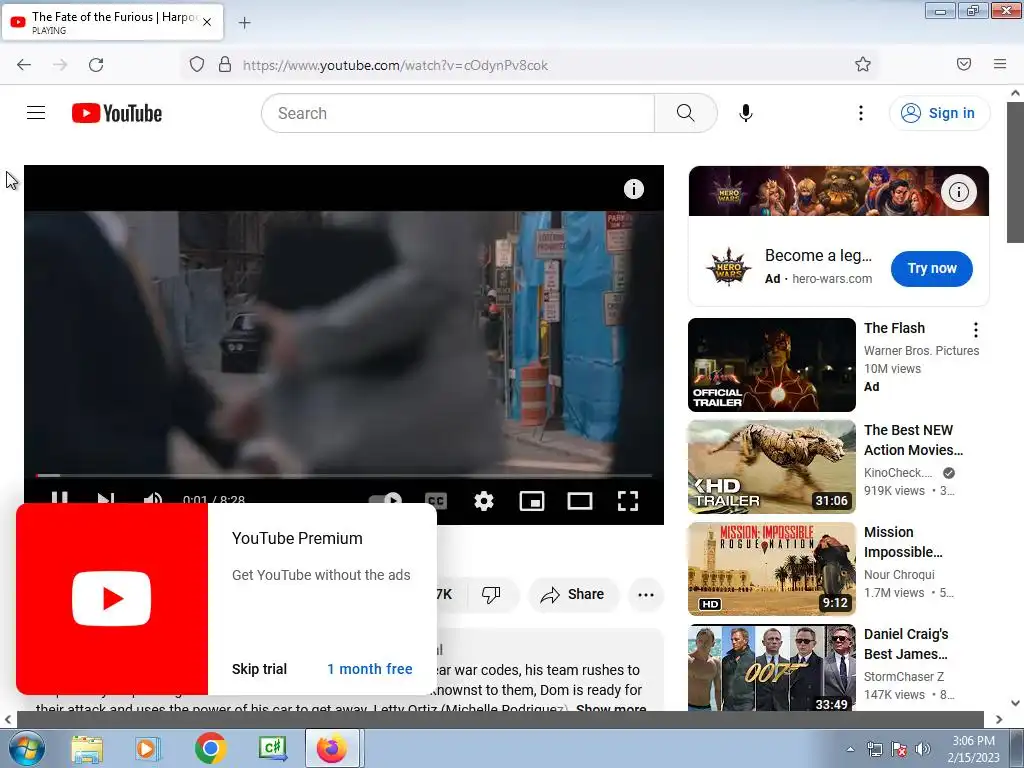Seek on the video progress bar

[x=344, y=475]
